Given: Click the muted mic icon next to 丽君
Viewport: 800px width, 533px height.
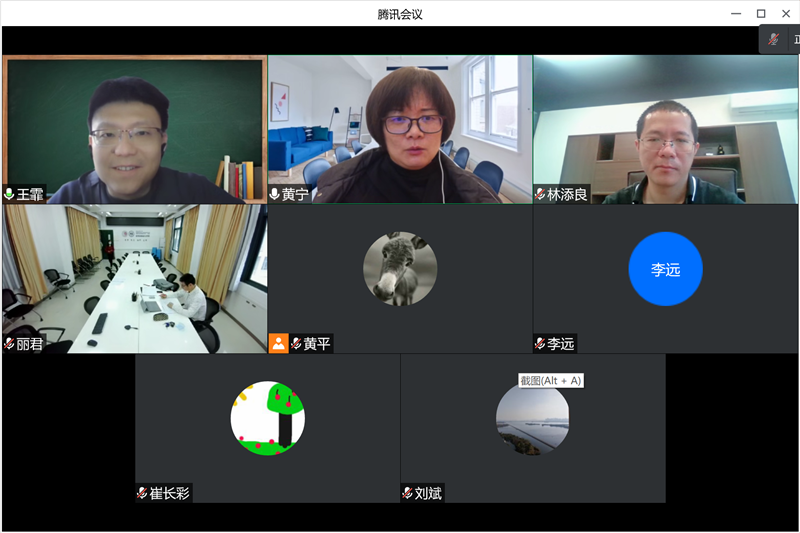Looking at the screenshot, I should point(9,343).
